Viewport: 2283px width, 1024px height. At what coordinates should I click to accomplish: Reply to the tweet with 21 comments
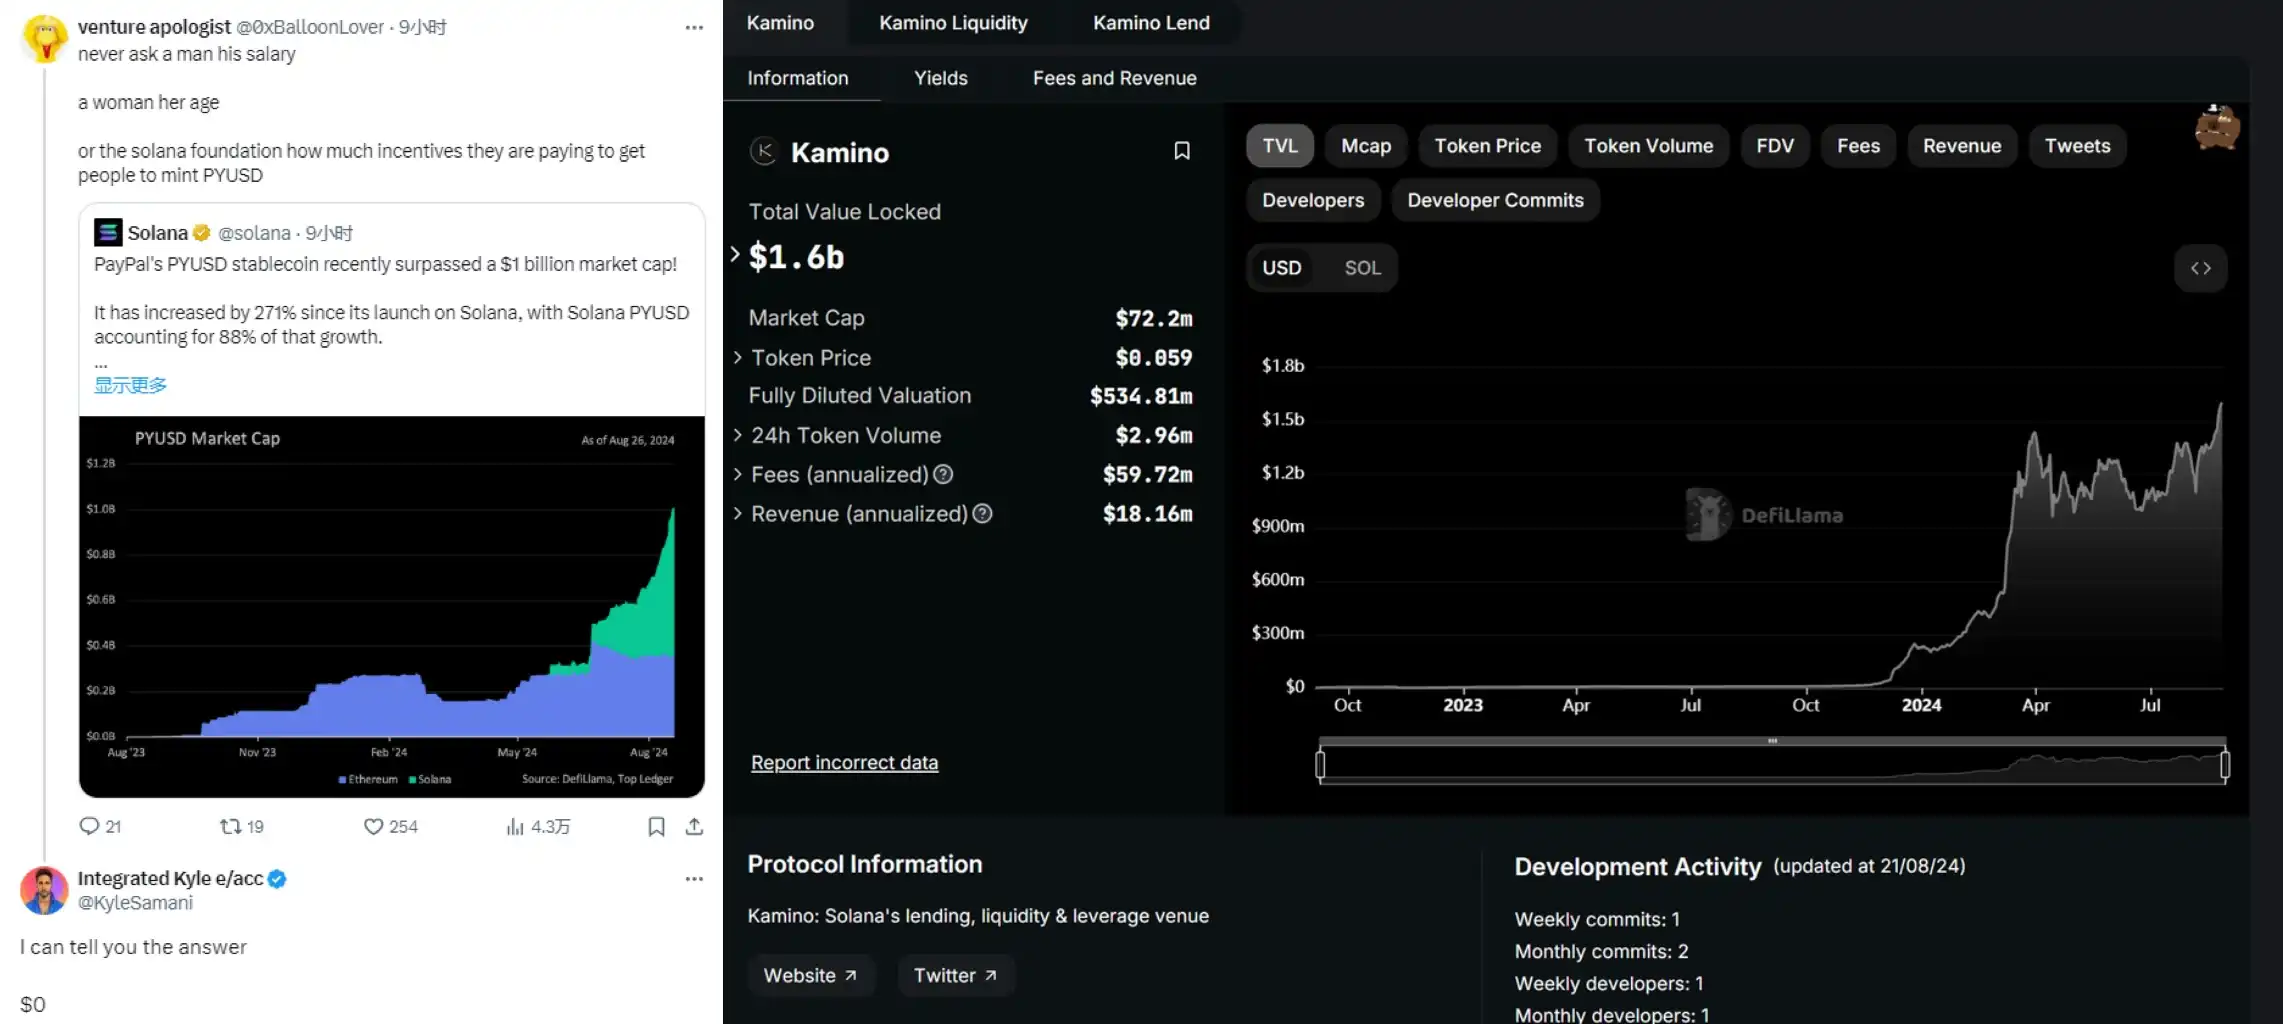click(x=100, y=826)
